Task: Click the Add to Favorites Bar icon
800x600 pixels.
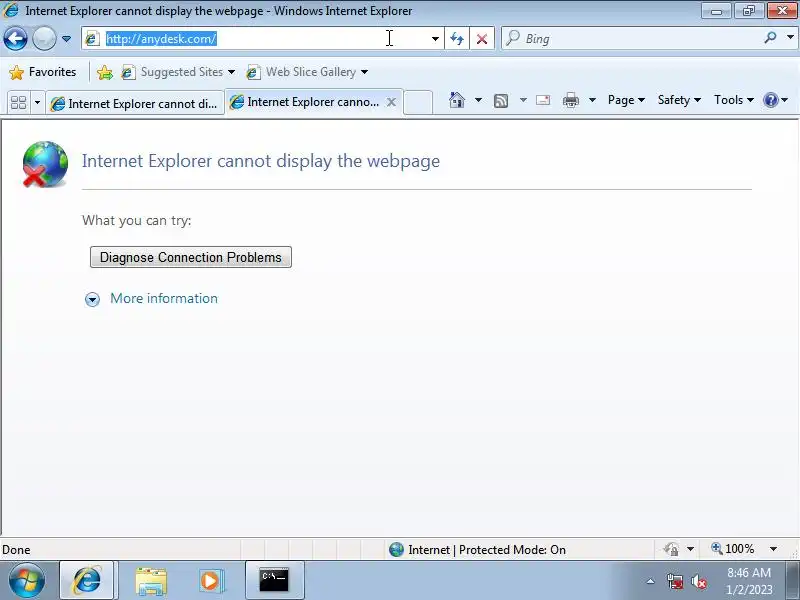Action: [x=105, y=72]
